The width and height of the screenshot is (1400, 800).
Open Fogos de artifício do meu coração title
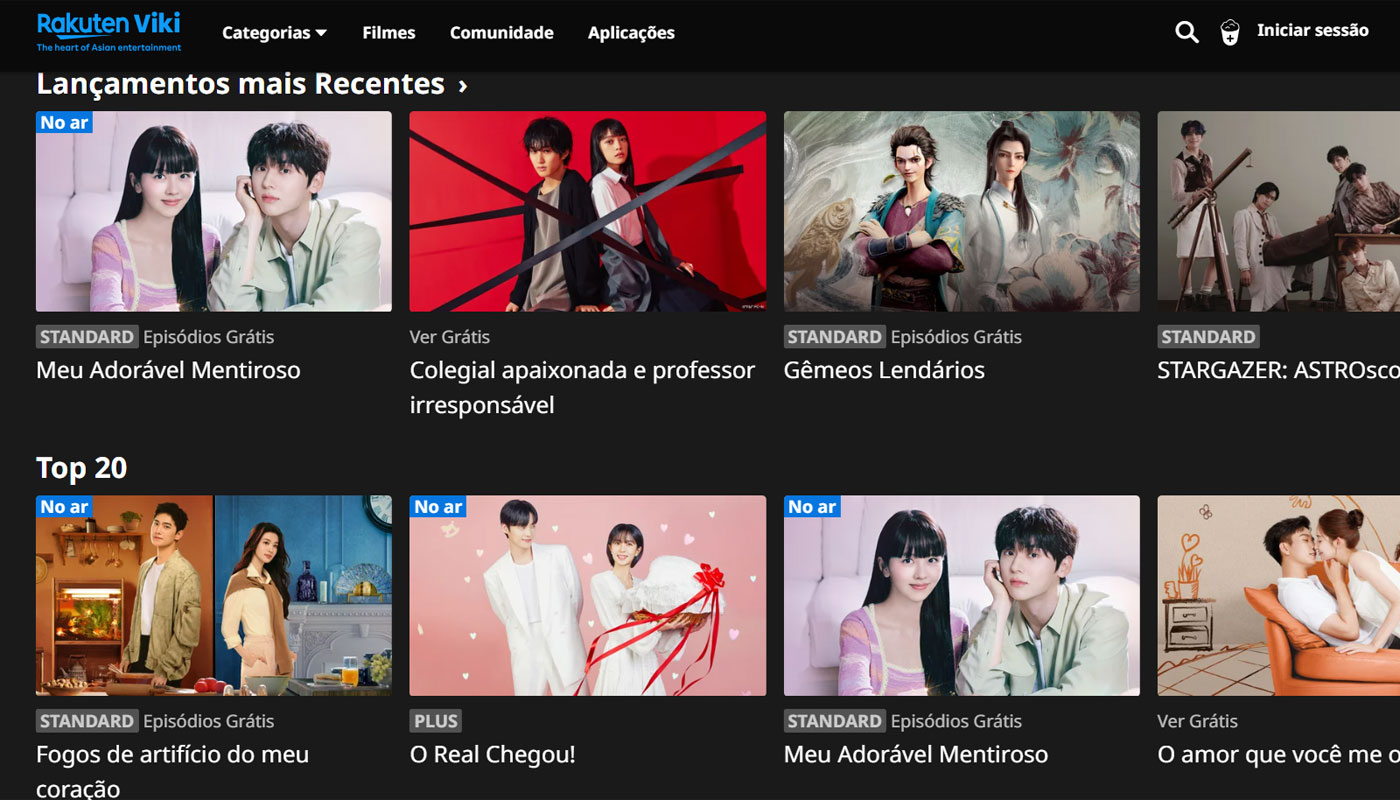tap(172, 770)
